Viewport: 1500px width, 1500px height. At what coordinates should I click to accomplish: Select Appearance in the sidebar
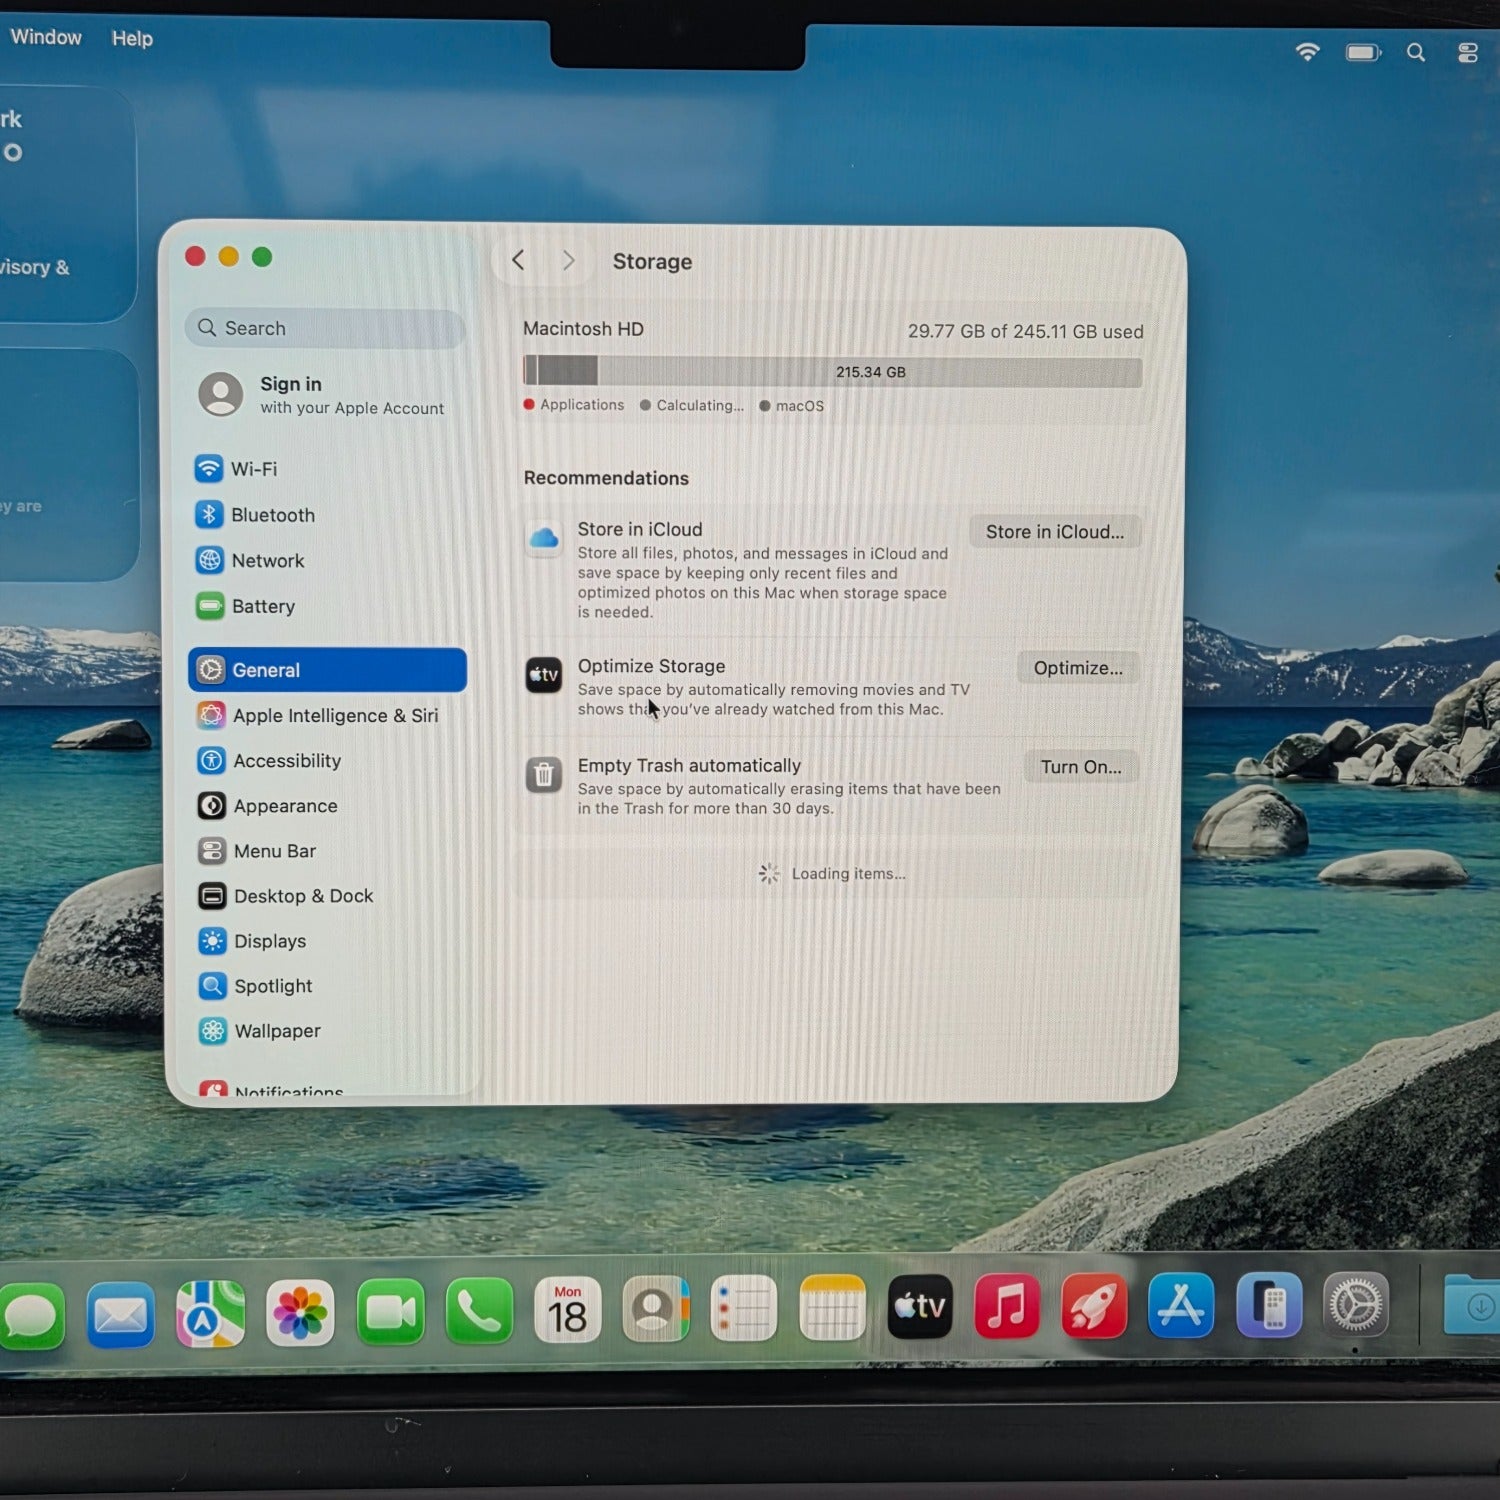point(327,806)
